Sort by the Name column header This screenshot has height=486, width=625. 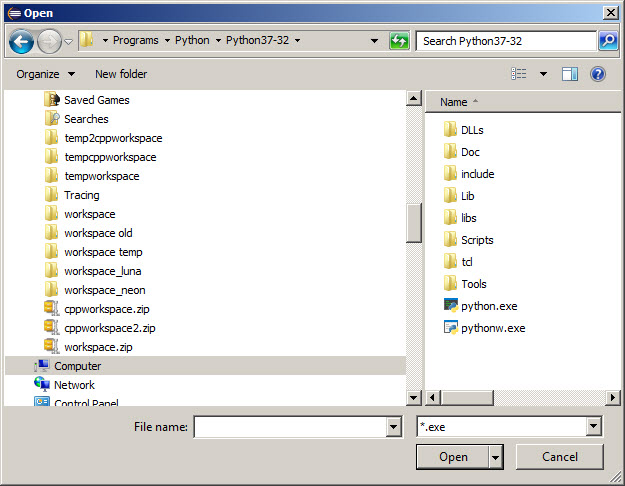[454, 102]
